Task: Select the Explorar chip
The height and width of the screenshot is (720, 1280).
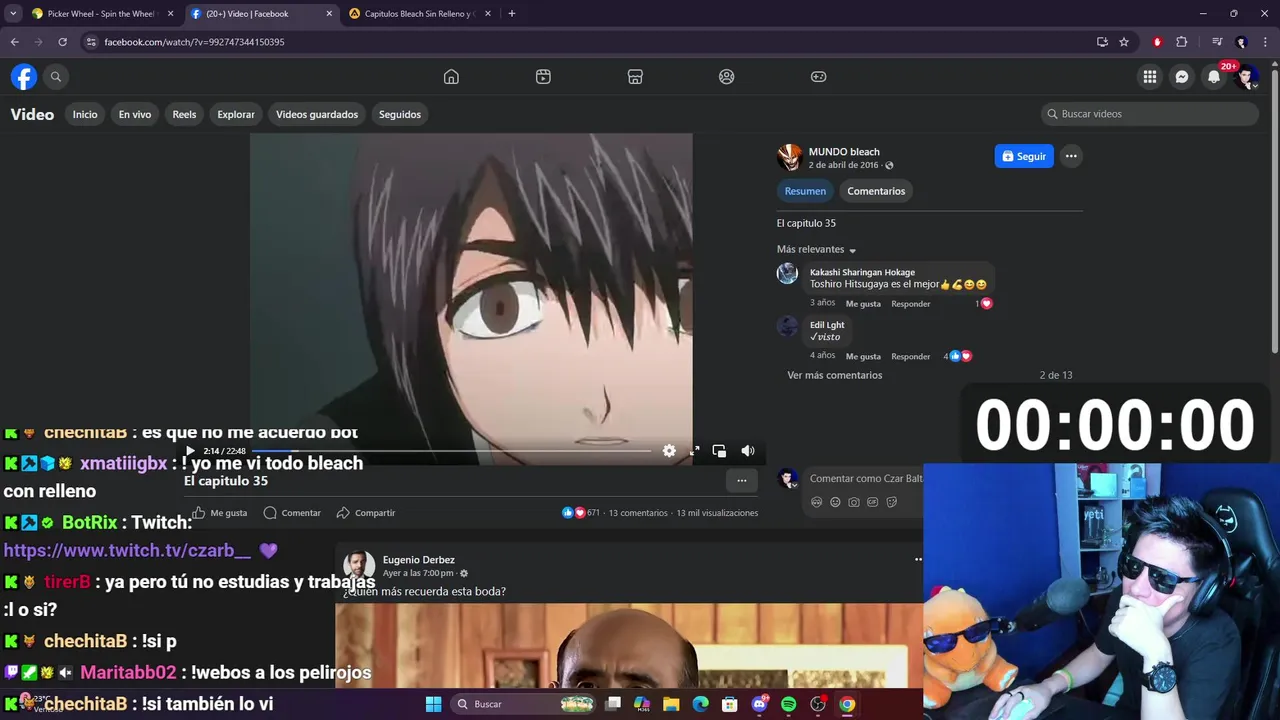Action: point(236,114)
